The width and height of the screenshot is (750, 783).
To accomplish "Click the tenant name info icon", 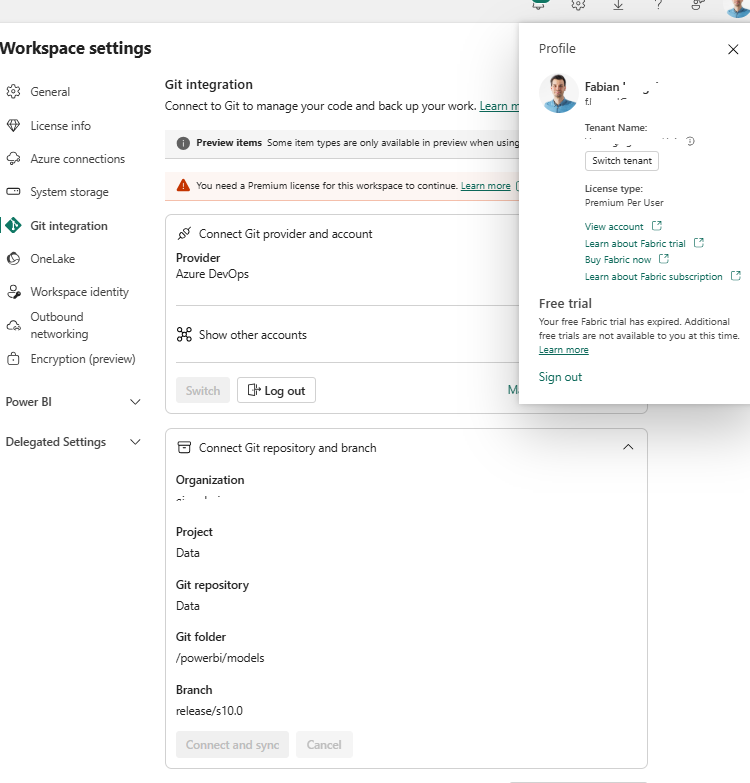I will click(690, 141).
